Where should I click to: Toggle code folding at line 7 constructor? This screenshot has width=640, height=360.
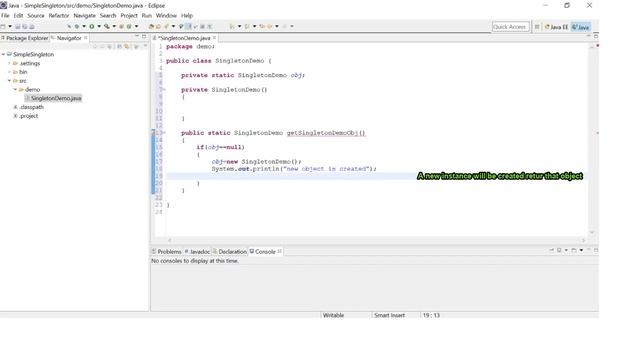(x=164, y=89)
